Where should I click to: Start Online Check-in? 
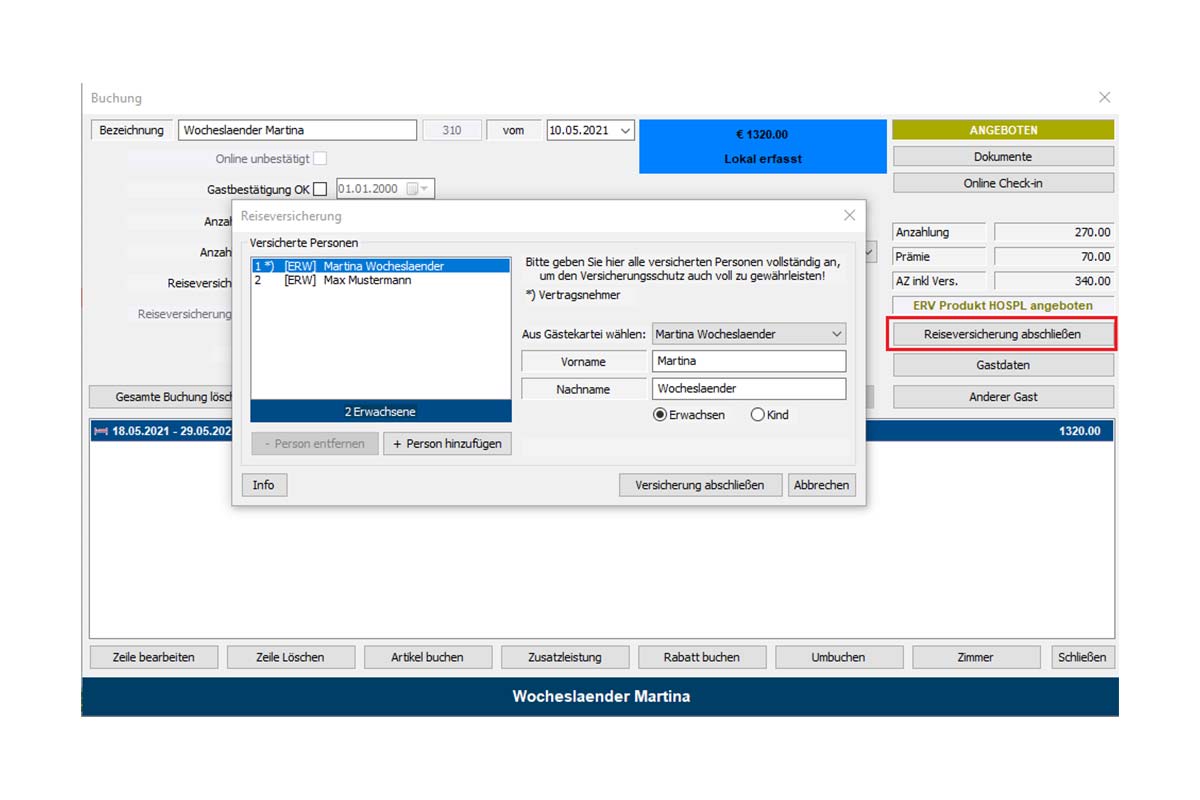coord(1002,183)
